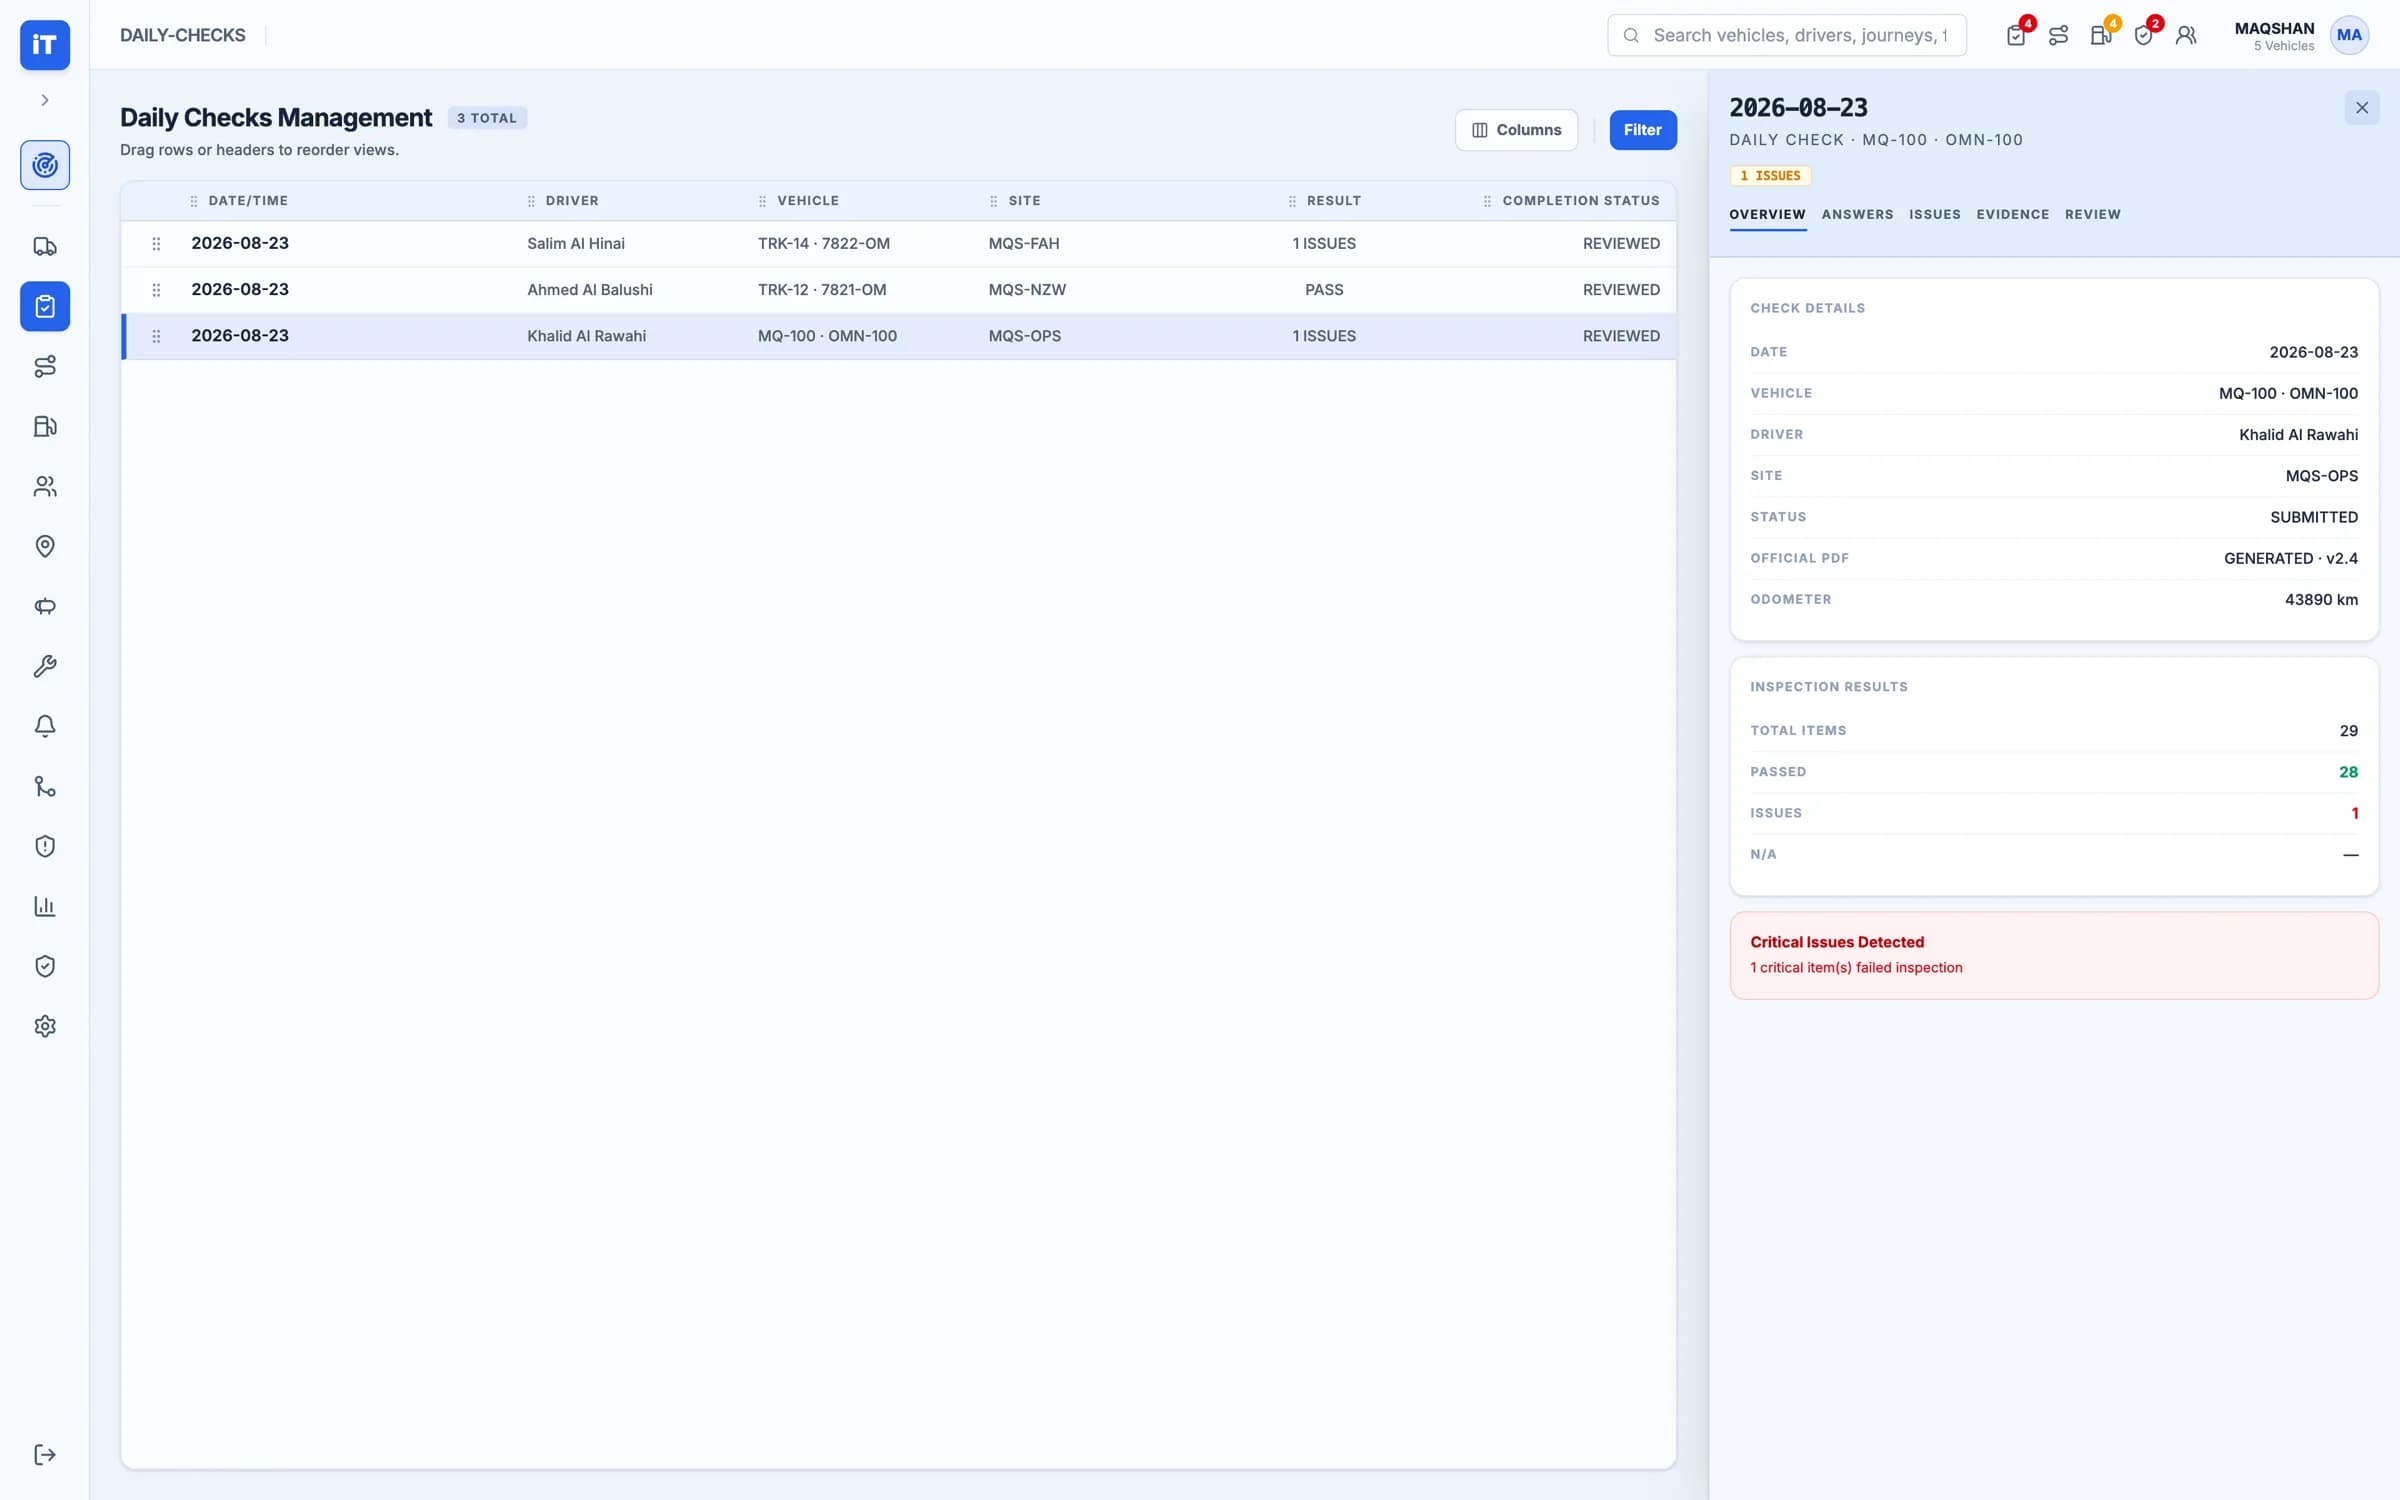Click the blue Filter button

[x=1642, y=130]
